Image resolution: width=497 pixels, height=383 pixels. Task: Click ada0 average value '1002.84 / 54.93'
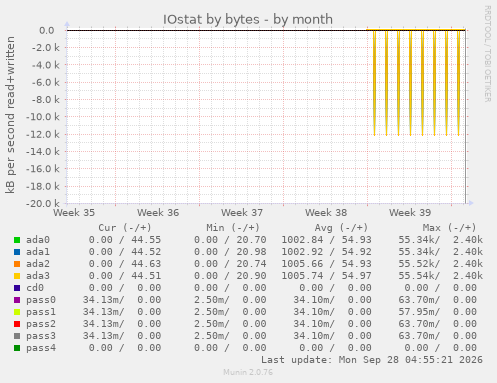click(x=326, y=240)
